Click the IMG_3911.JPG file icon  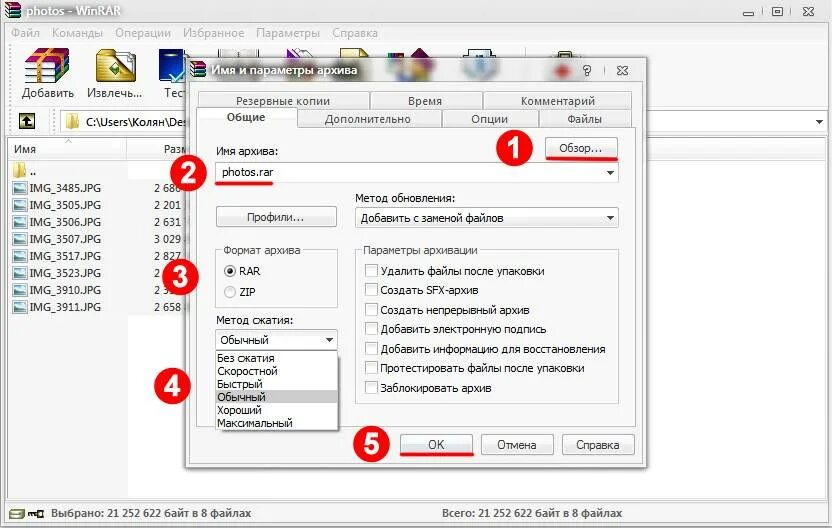(x=20, y=307)
